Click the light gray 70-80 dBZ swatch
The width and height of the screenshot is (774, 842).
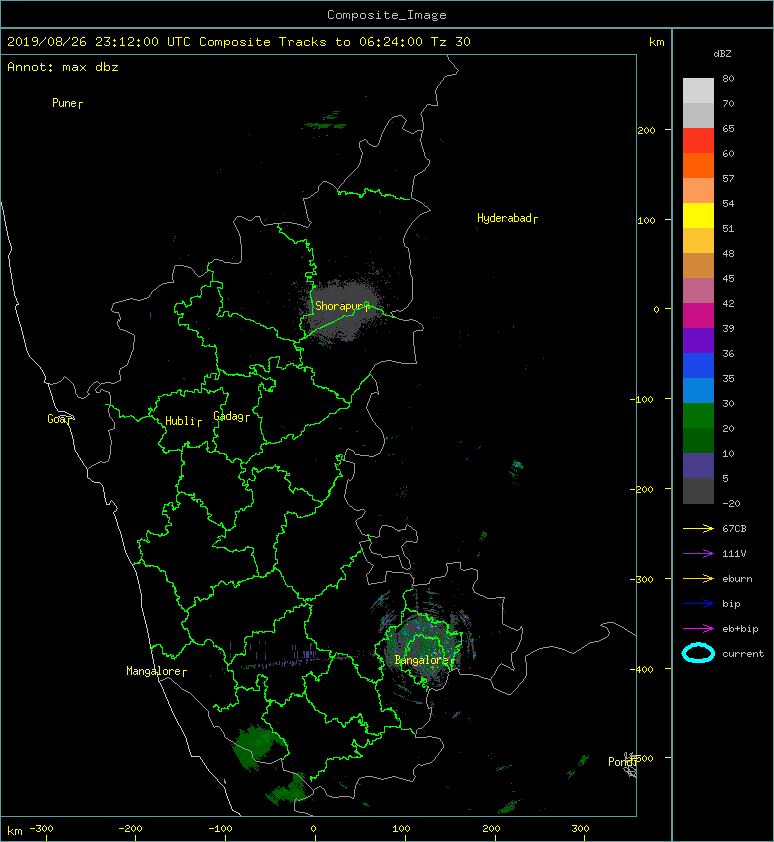tap(698, 91)
